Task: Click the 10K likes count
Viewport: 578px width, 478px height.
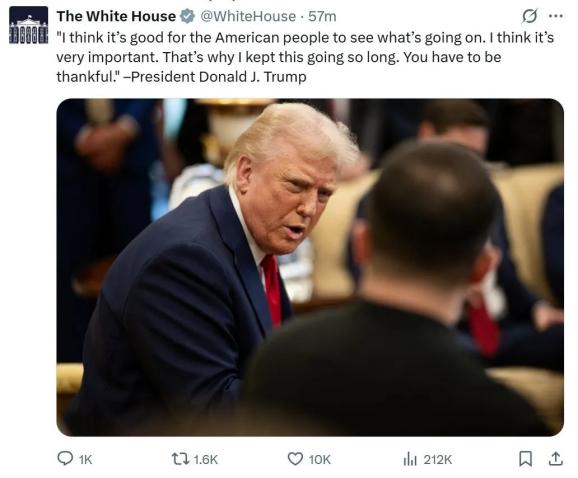Action: pyautogui.click(x=320, y=460)
